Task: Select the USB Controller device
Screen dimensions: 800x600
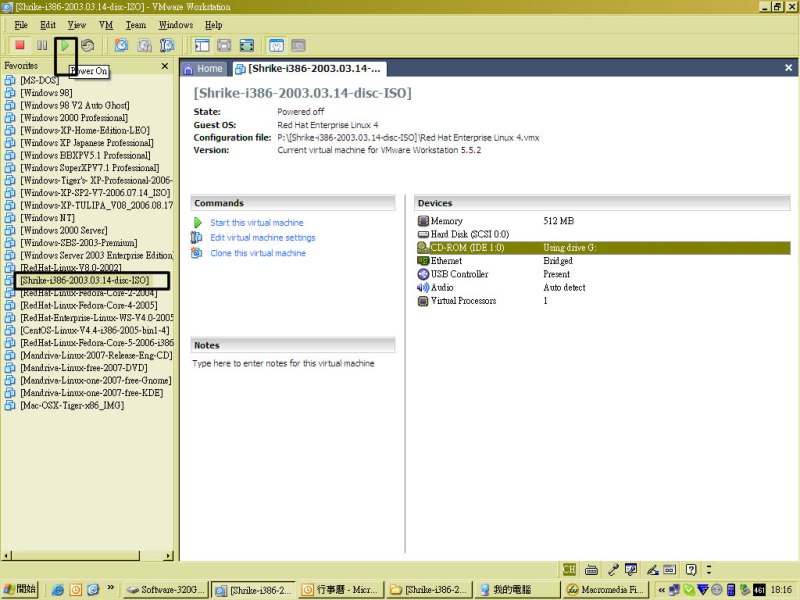Action: [x=603, y=274]
